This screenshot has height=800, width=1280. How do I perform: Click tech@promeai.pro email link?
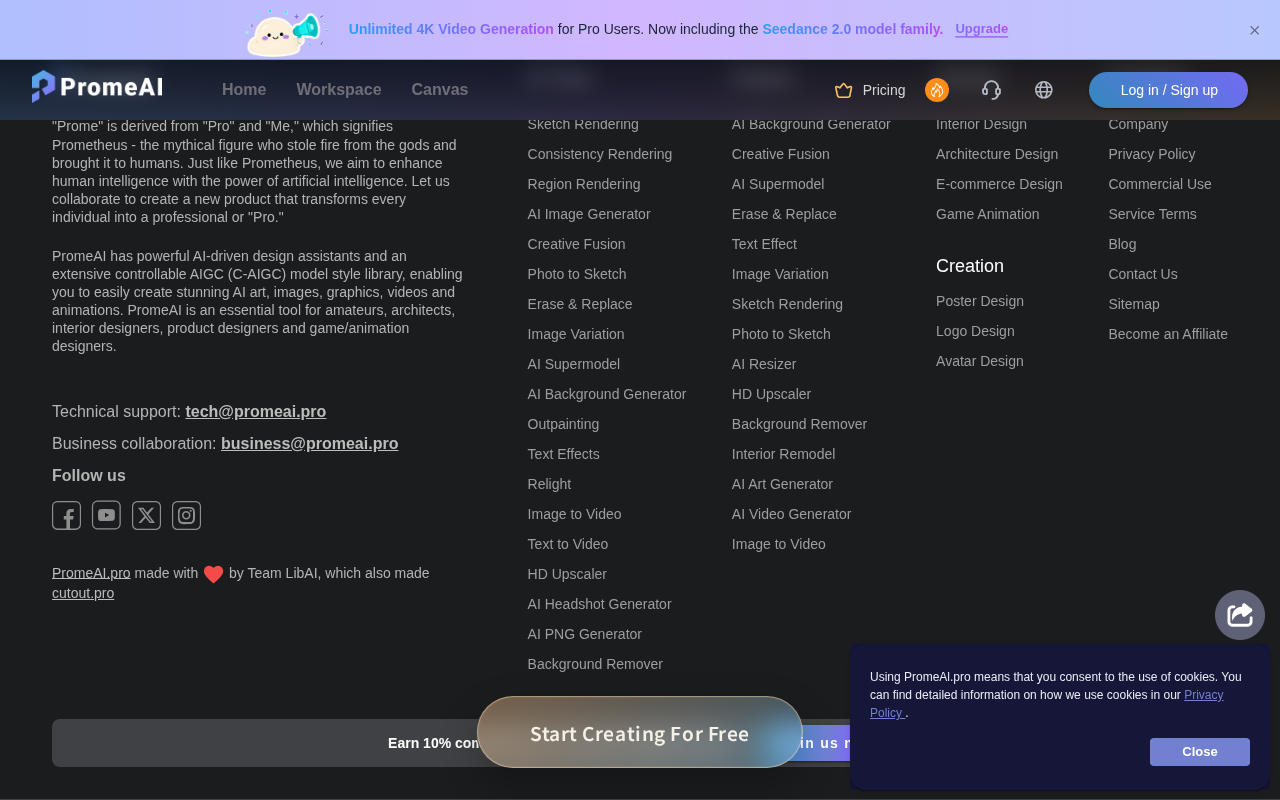click(256, 412)
